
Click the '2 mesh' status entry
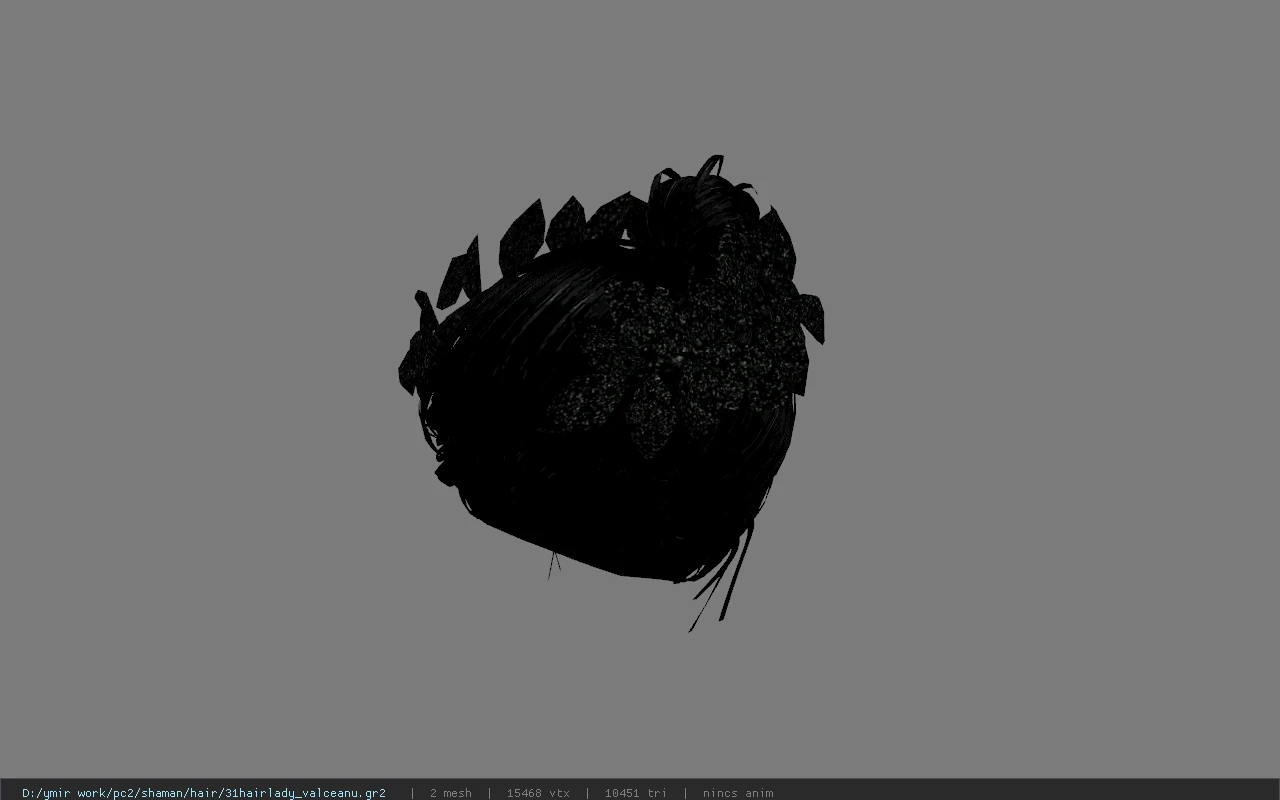point(450,793)
